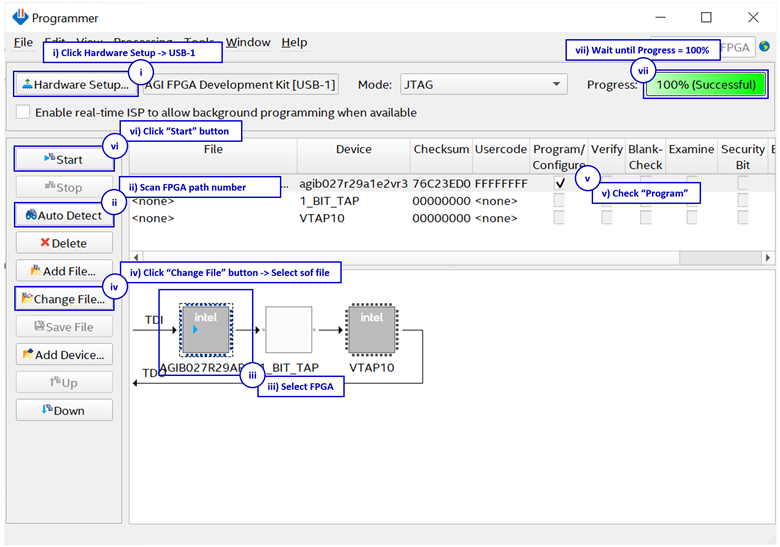Select the AGIB027R29A FPGA chip in chain
This screenshot has height=547, width=780.
click(205, 329)
